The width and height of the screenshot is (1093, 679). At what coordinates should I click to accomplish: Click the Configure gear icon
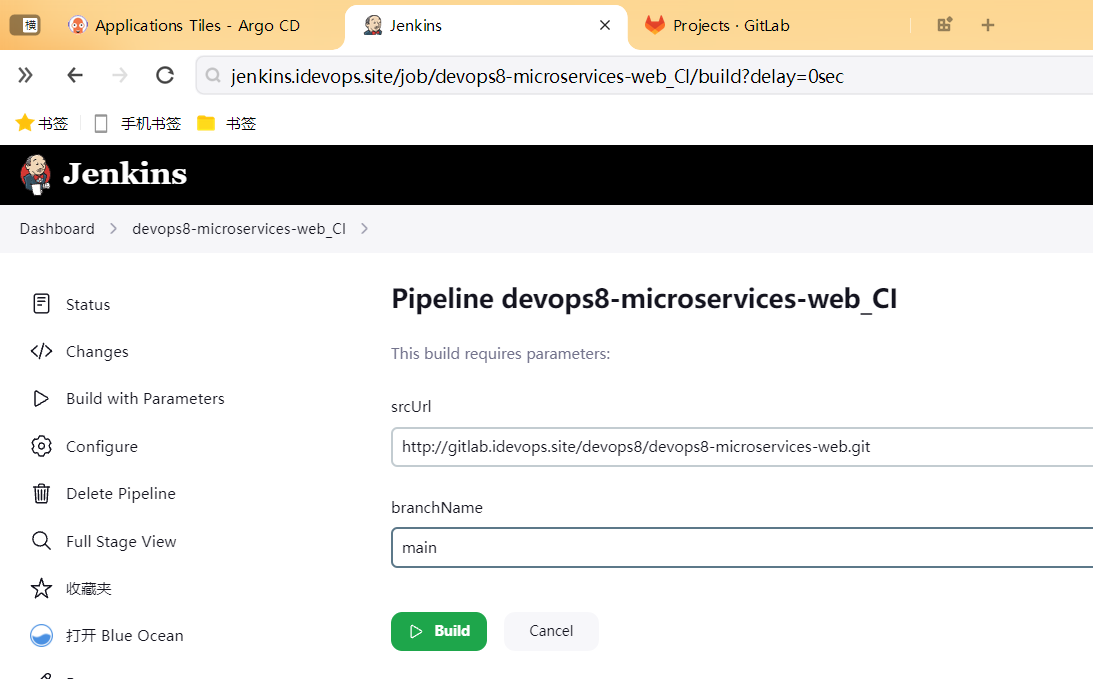click(x=41, y=446)
